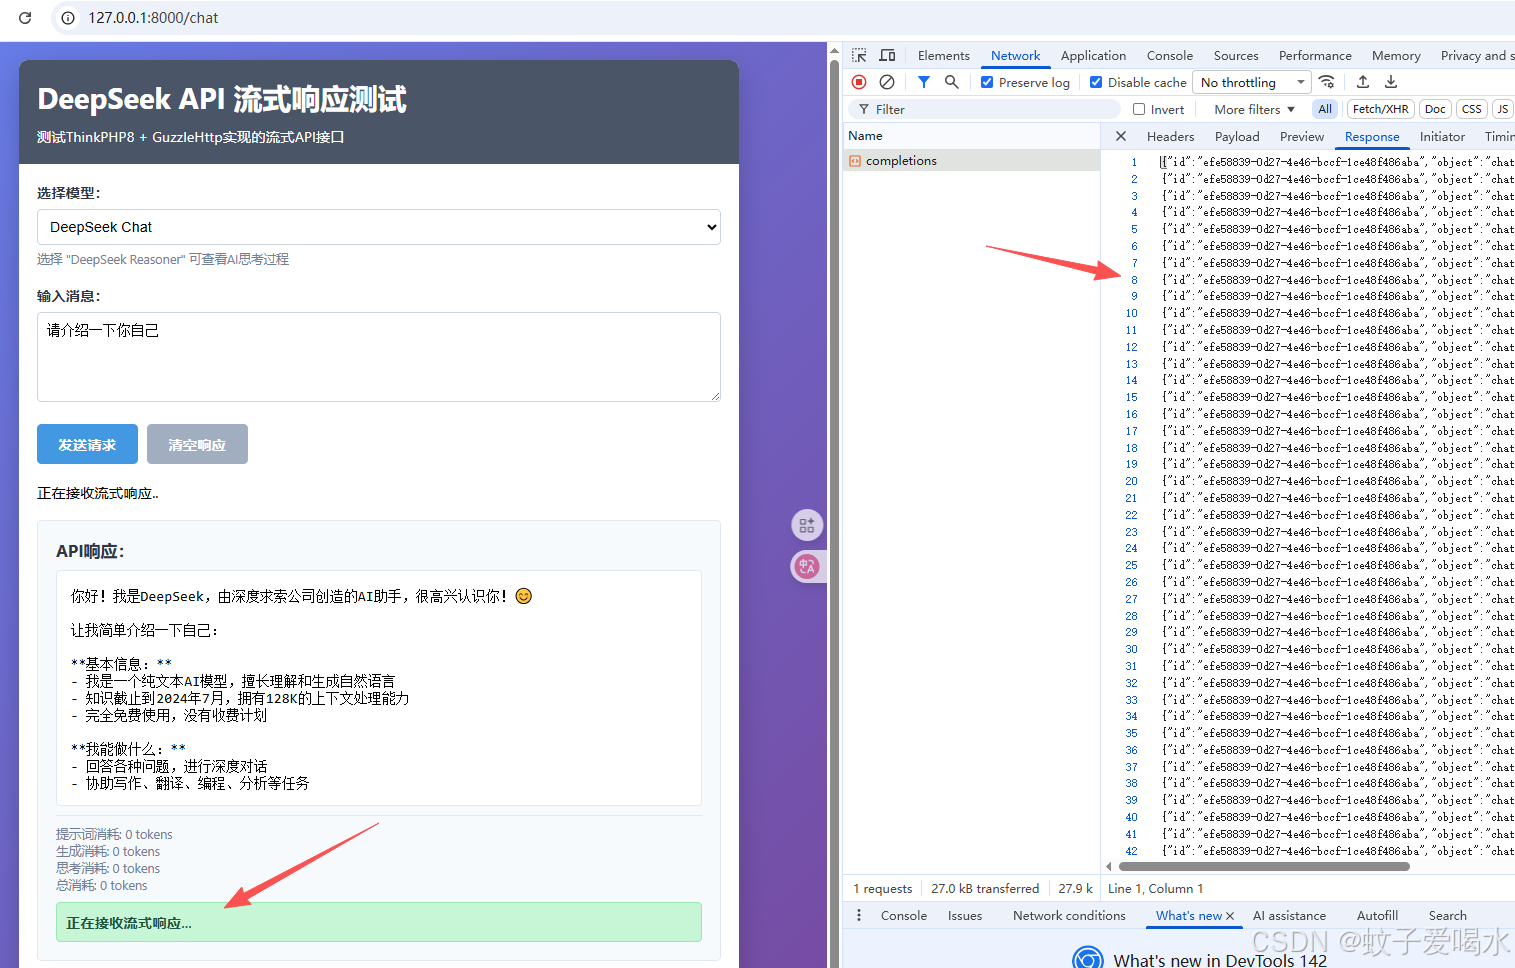1515x968 pixels.
Task: Clear the network log icon
Action: [x=887, y=82]
